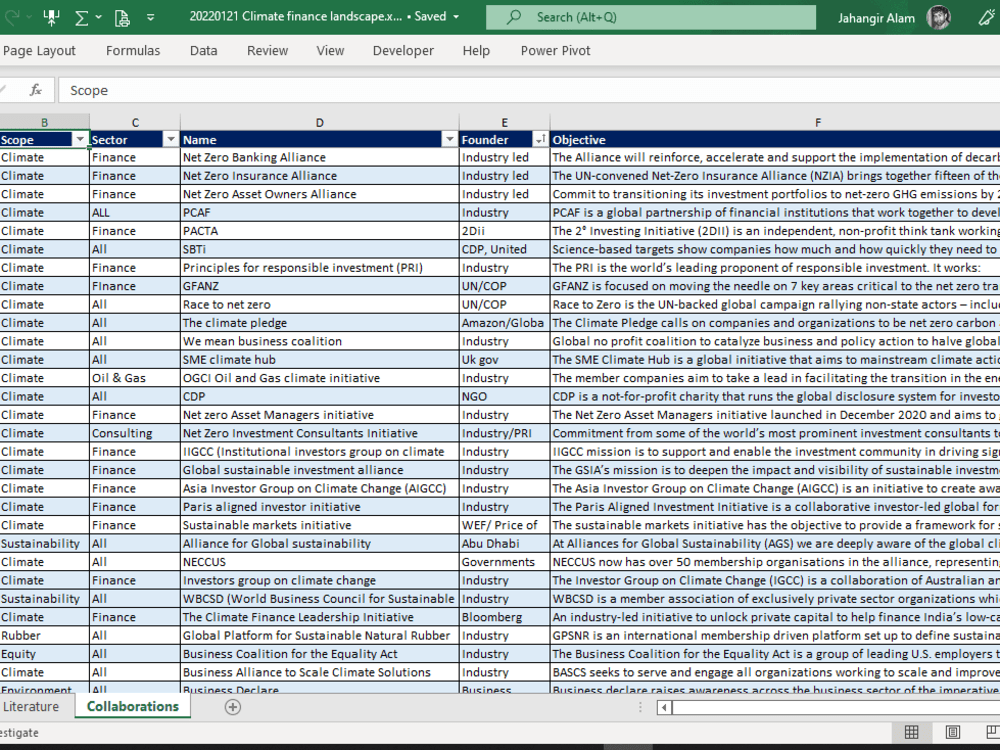Viewport: 1000px width, 750px height.
Task: Switch to the Data tab
Action: (x=203, y=51)
